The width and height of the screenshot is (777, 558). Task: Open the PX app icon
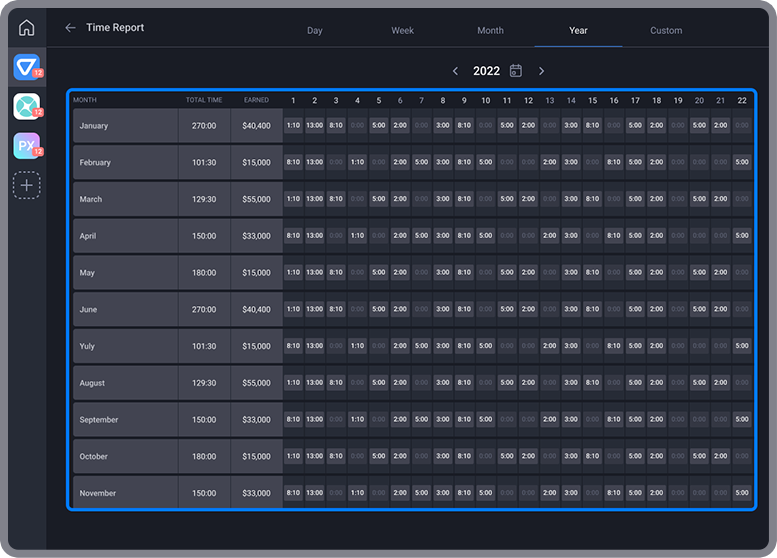point(27,146)
